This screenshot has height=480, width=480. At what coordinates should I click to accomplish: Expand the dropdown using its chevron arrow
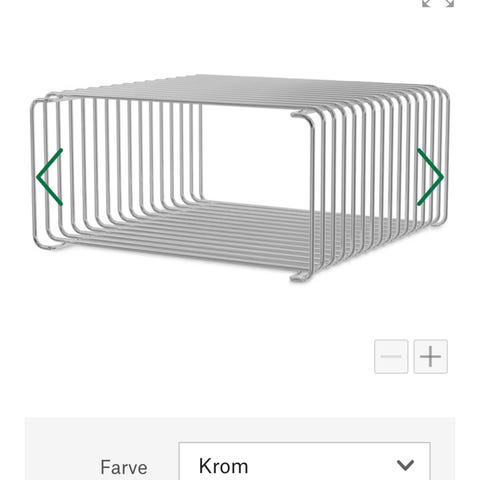tap(405, 465)
